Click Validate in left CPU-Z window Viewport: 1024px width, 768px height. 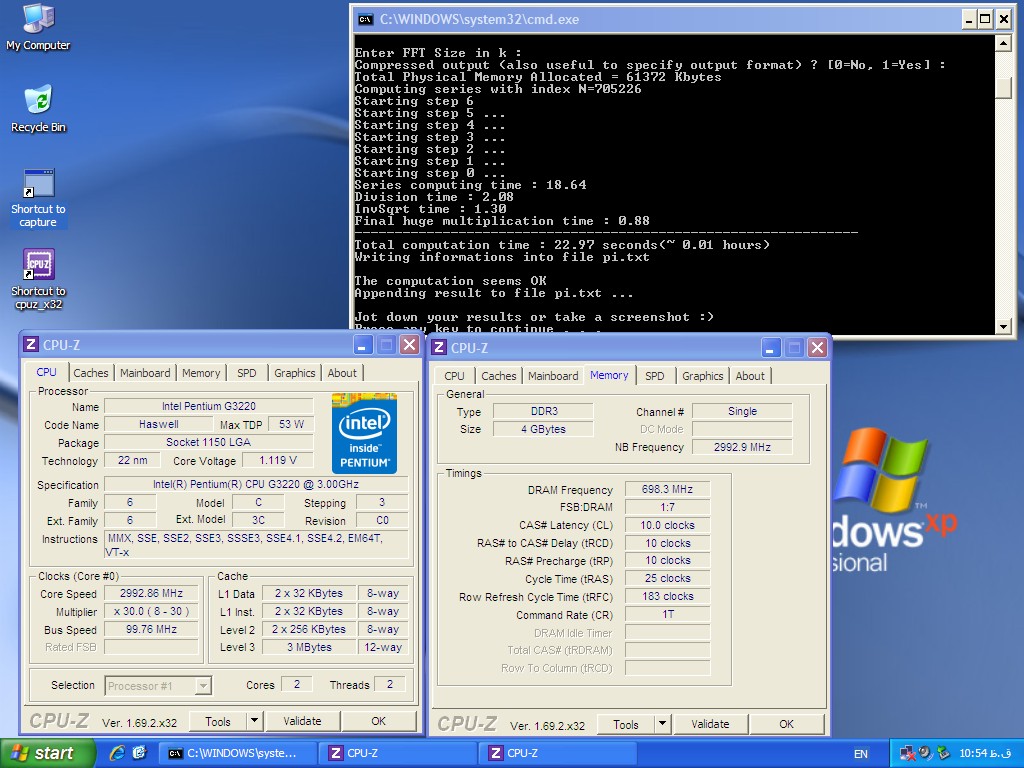[302, 722]
